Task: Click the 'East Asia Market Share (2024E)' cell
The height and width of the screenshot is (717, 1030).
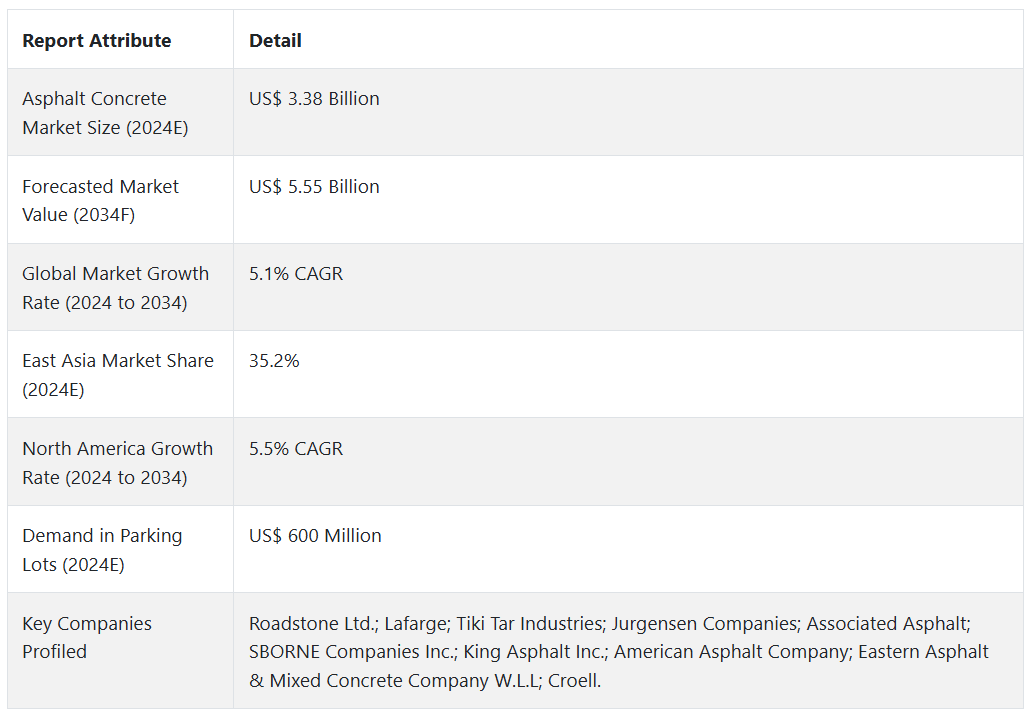Action: coord(117,375)
